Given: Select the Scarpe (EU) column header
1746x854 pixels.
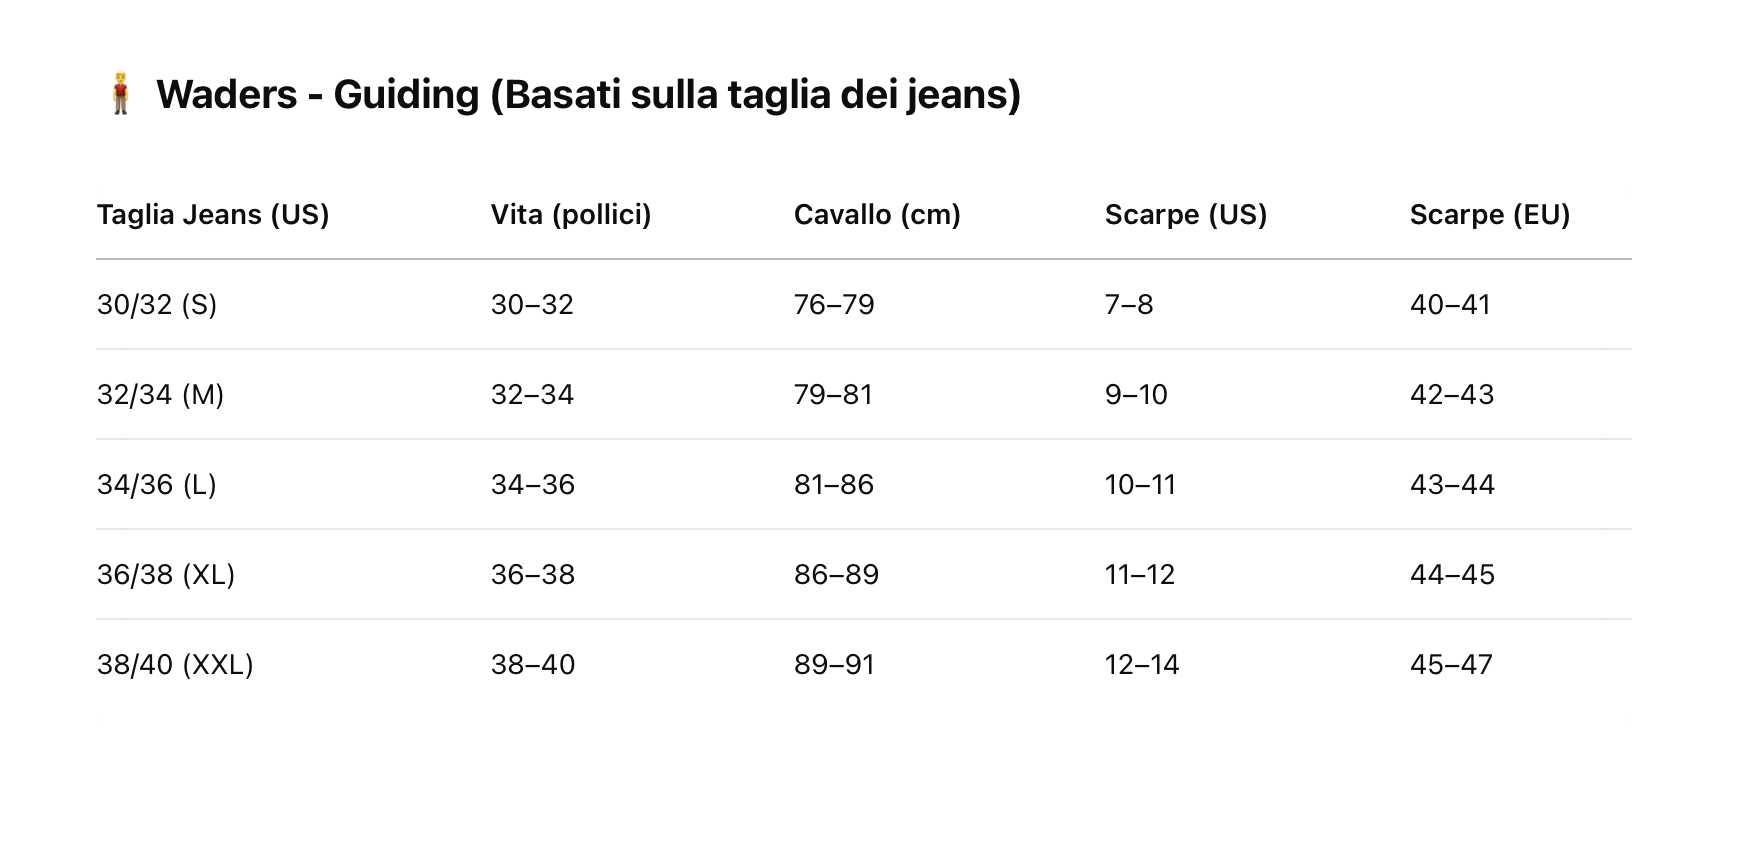Looking at the screenshot, I should coord(1490,215).
